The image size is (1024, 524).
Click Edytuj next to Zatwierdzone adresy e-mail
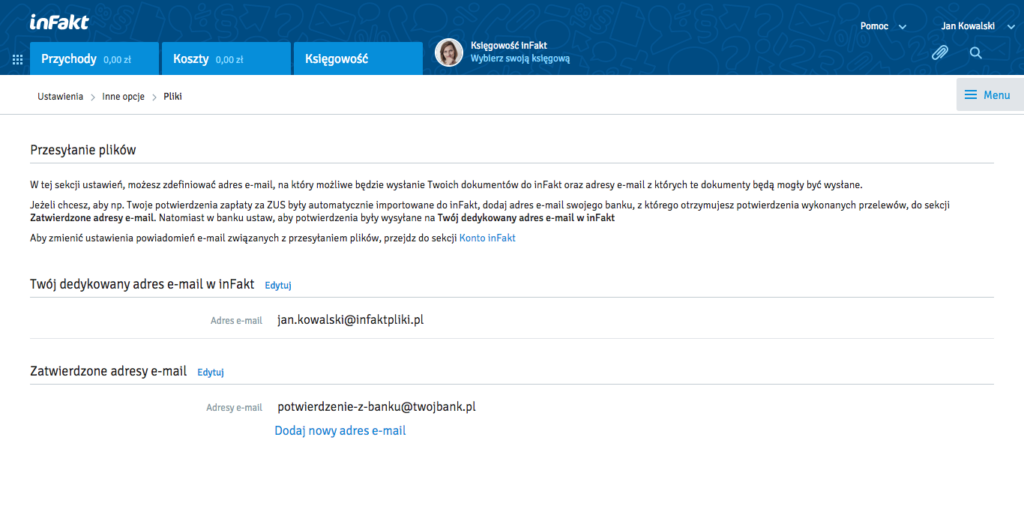tap(210, 372)
